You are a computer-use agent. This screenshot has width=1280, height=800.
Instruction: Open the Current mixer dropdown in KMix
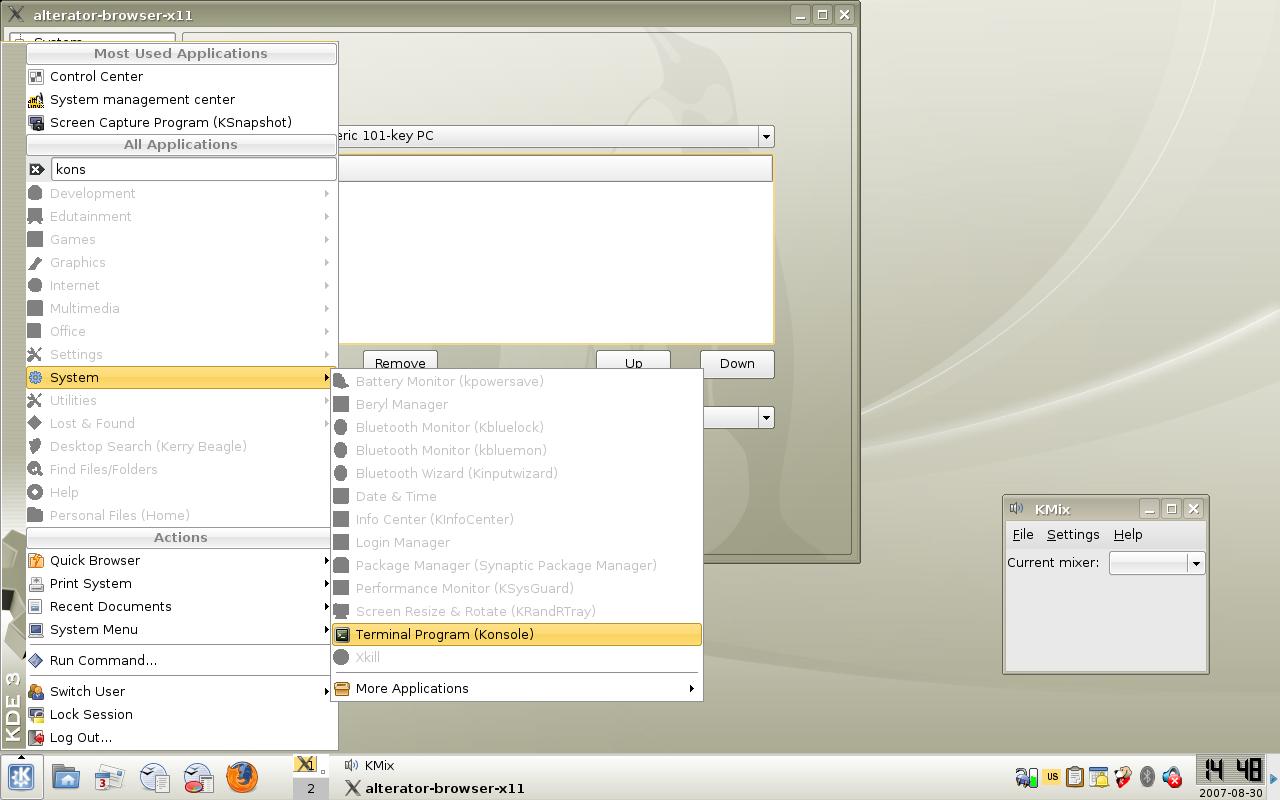click(1156, 563)
